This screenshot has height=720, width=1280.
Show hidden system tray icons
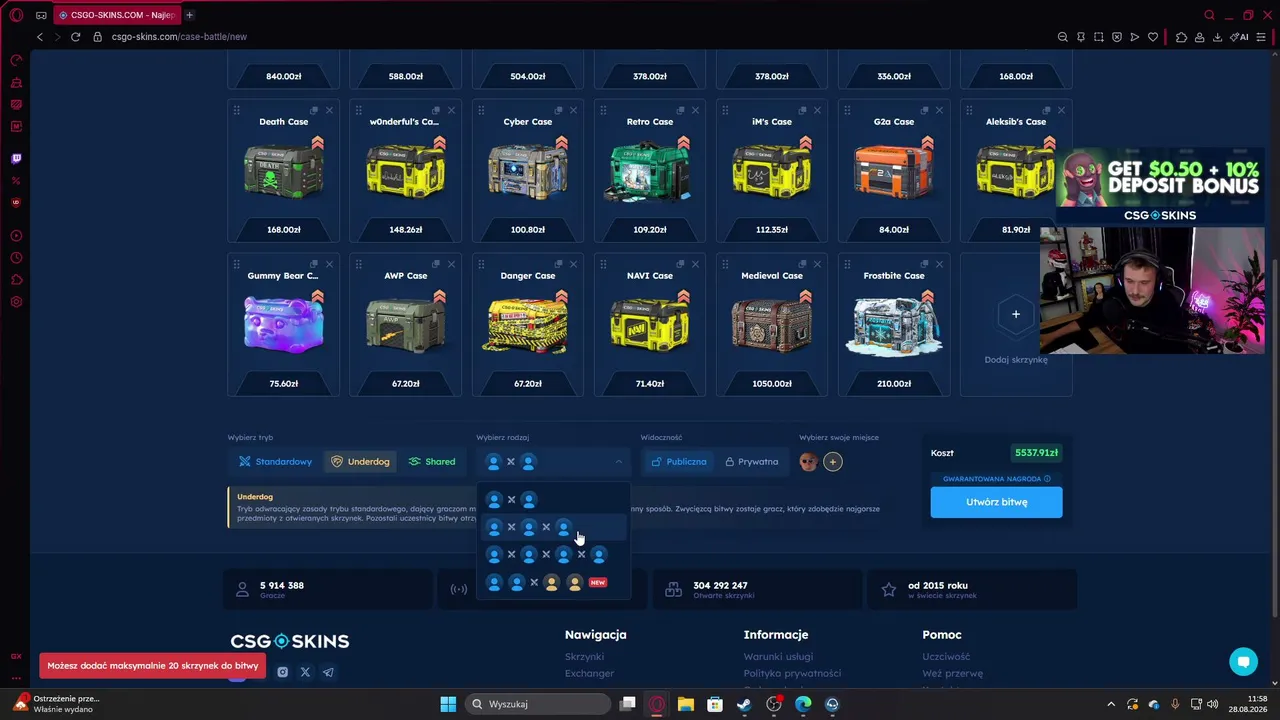click(x=1110, y=704)
